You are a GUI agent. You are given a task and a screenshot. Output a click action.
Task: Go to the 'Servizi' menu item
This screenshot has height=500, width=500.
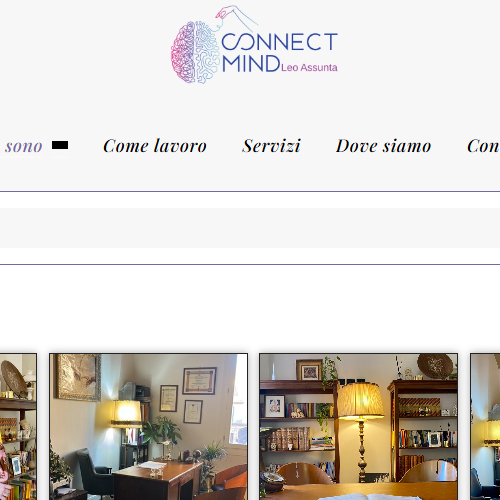[x=271, y=146]
